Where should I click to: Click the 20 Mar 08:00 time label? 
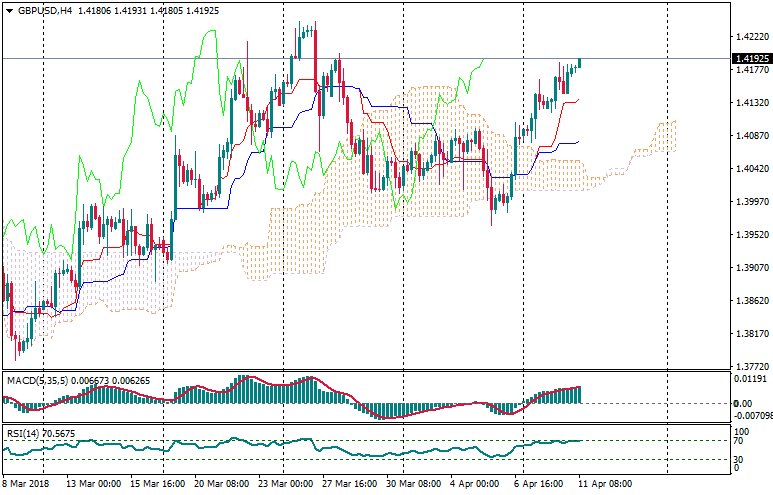(x=222, y=483)
